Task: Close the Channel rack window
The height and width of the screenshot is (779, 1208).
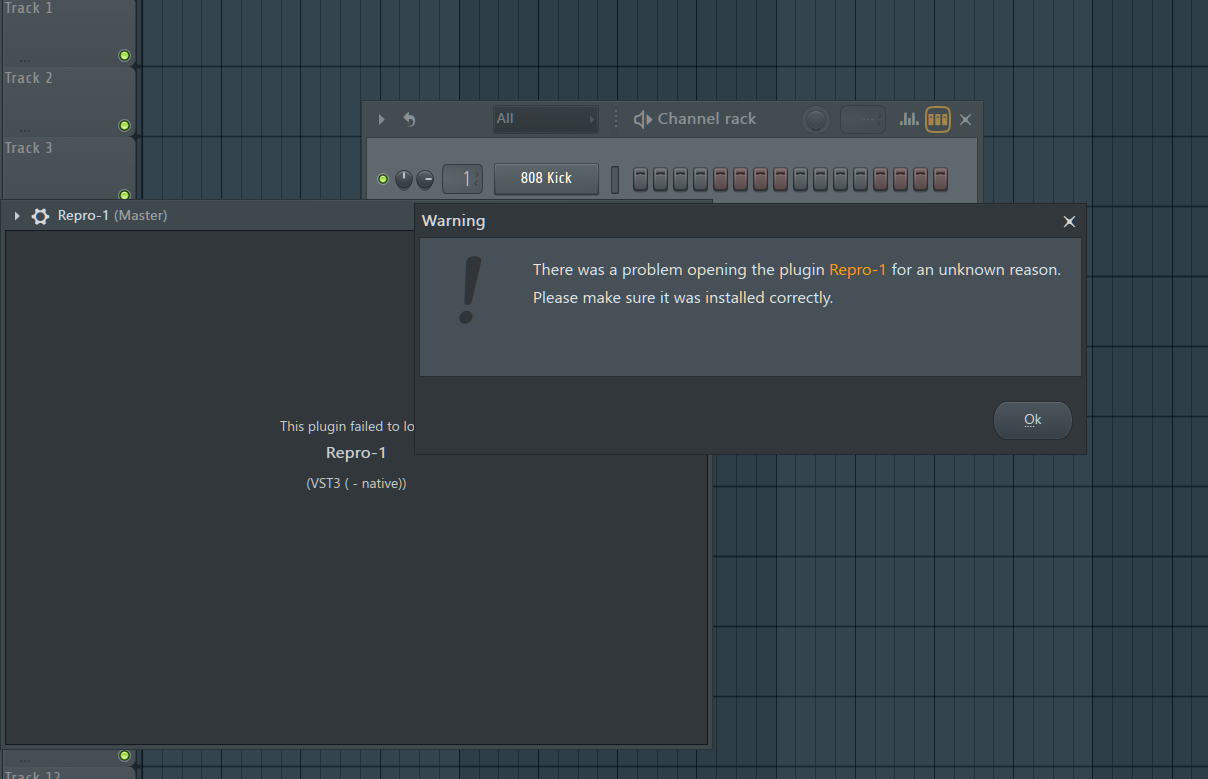Action: pos(965,120)
